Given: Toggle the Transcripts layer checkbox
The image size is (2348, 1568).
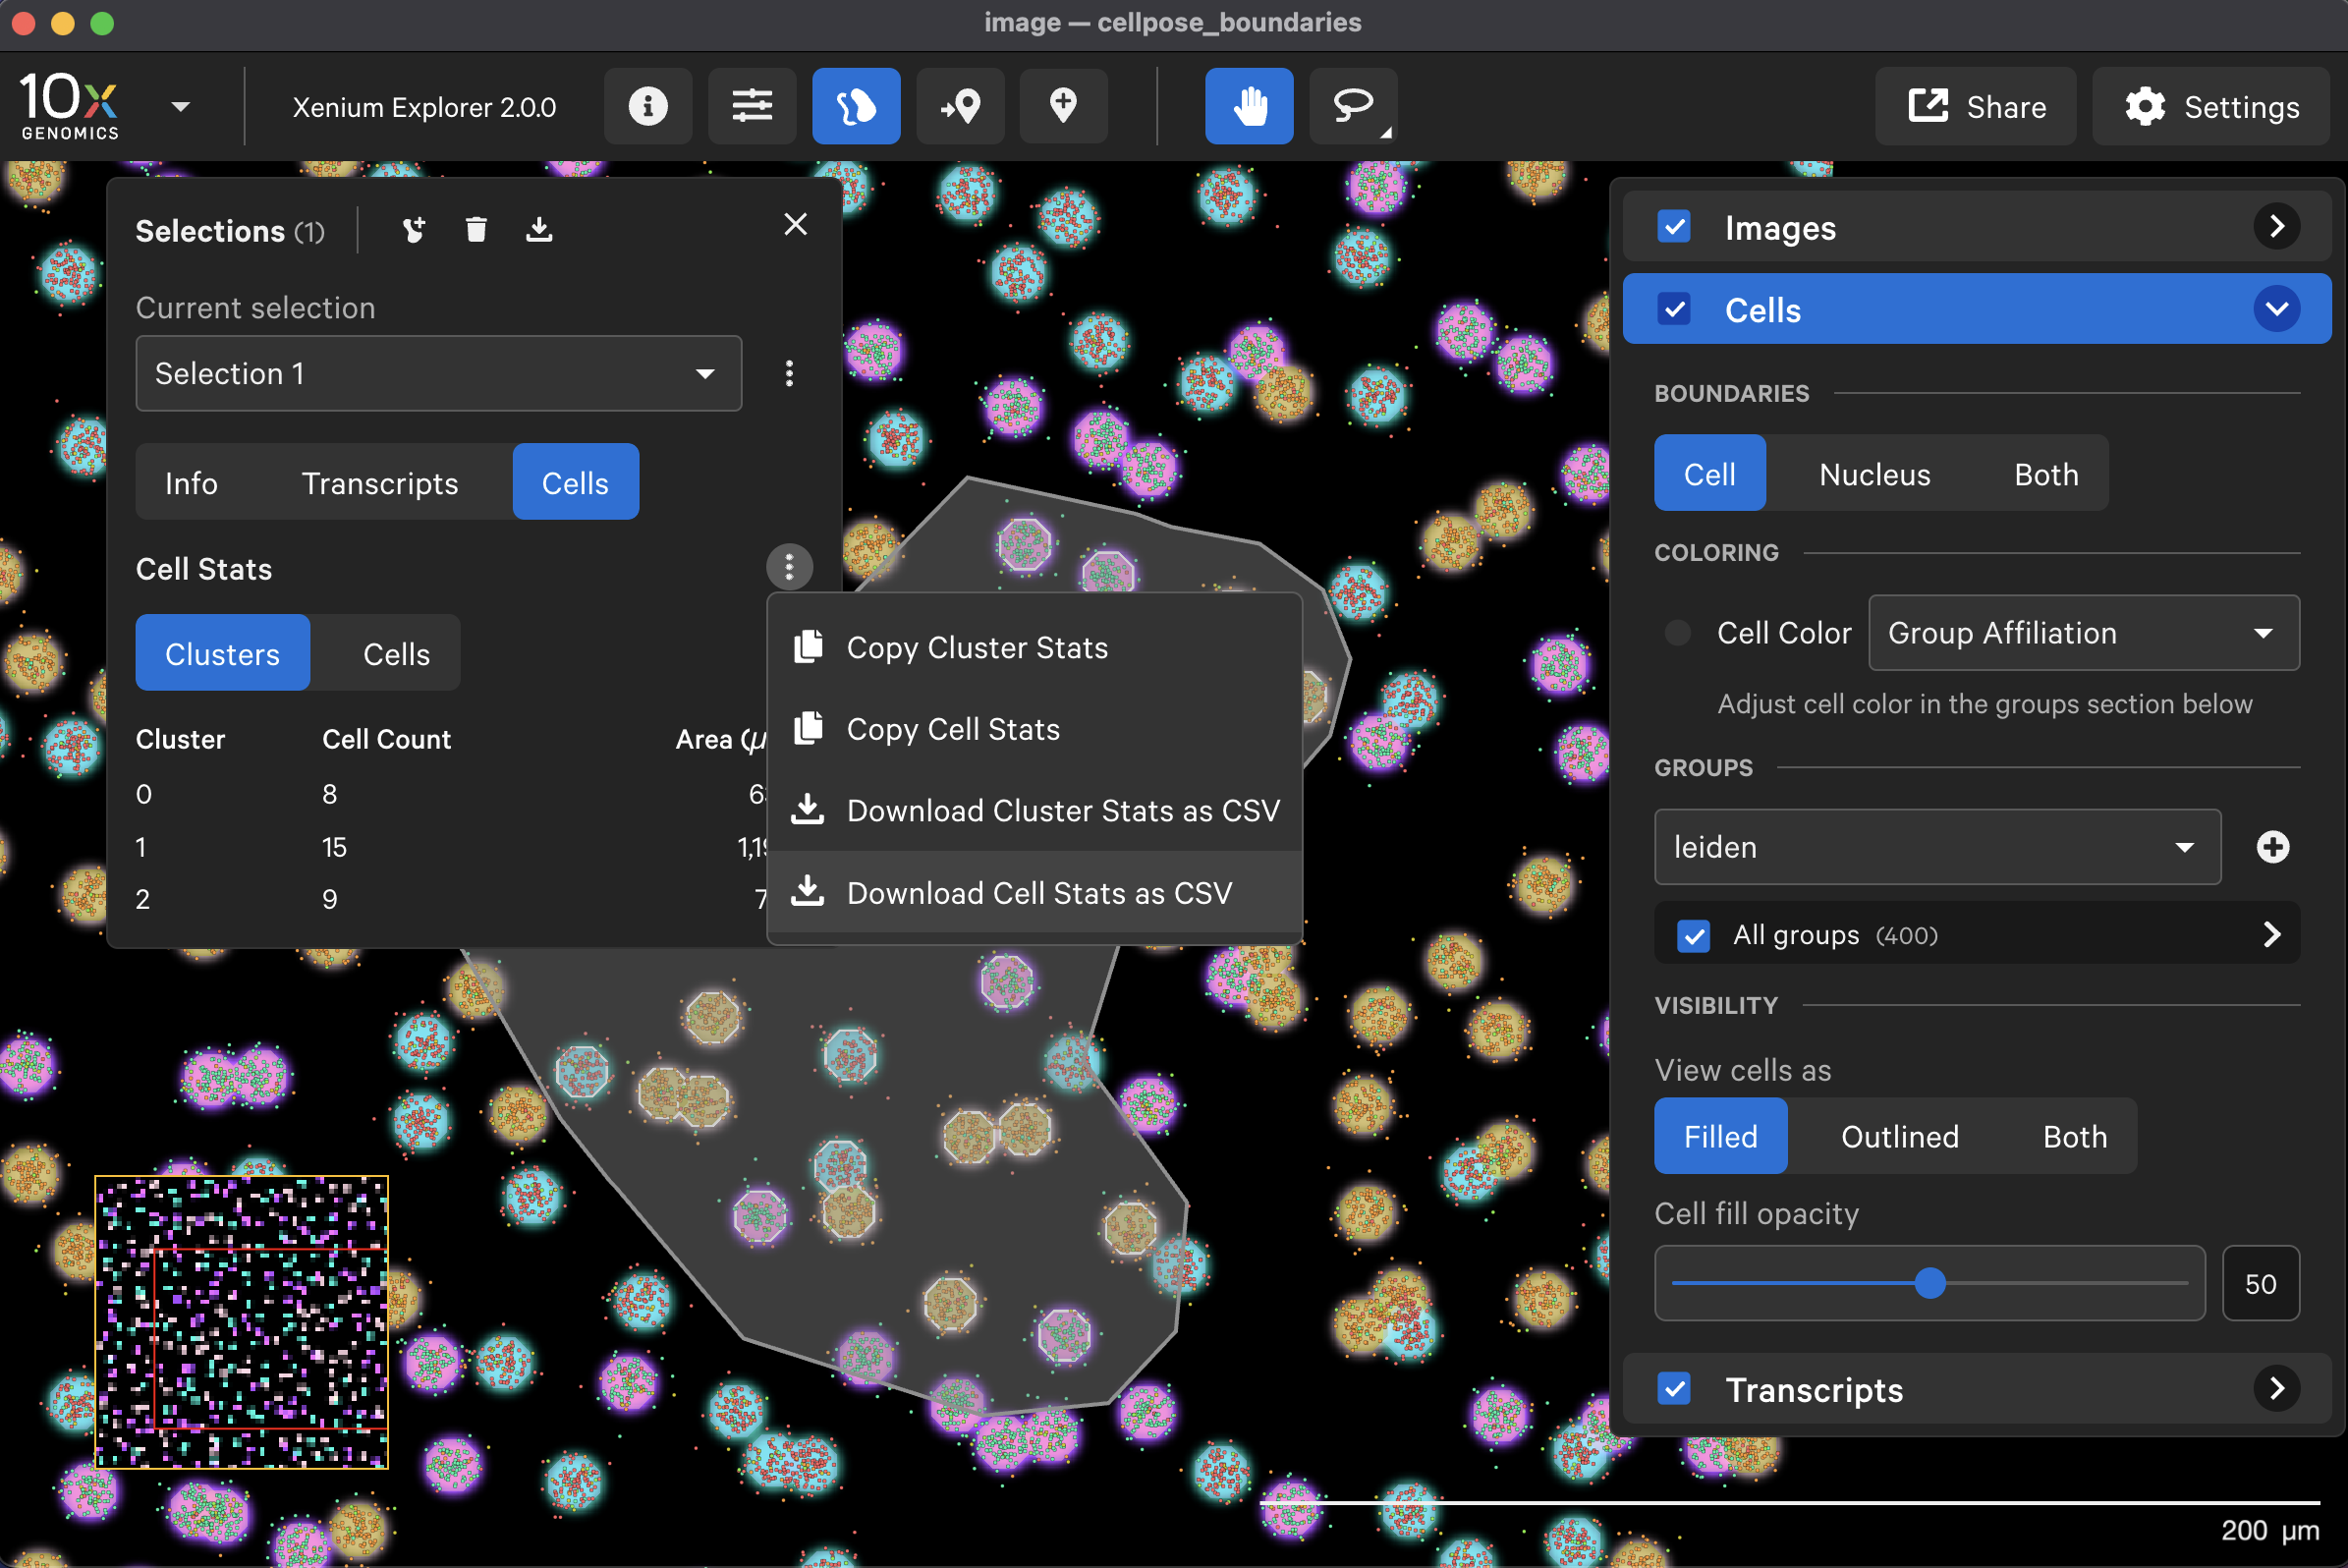Looking at the screenshot, I should 1674,1389.
